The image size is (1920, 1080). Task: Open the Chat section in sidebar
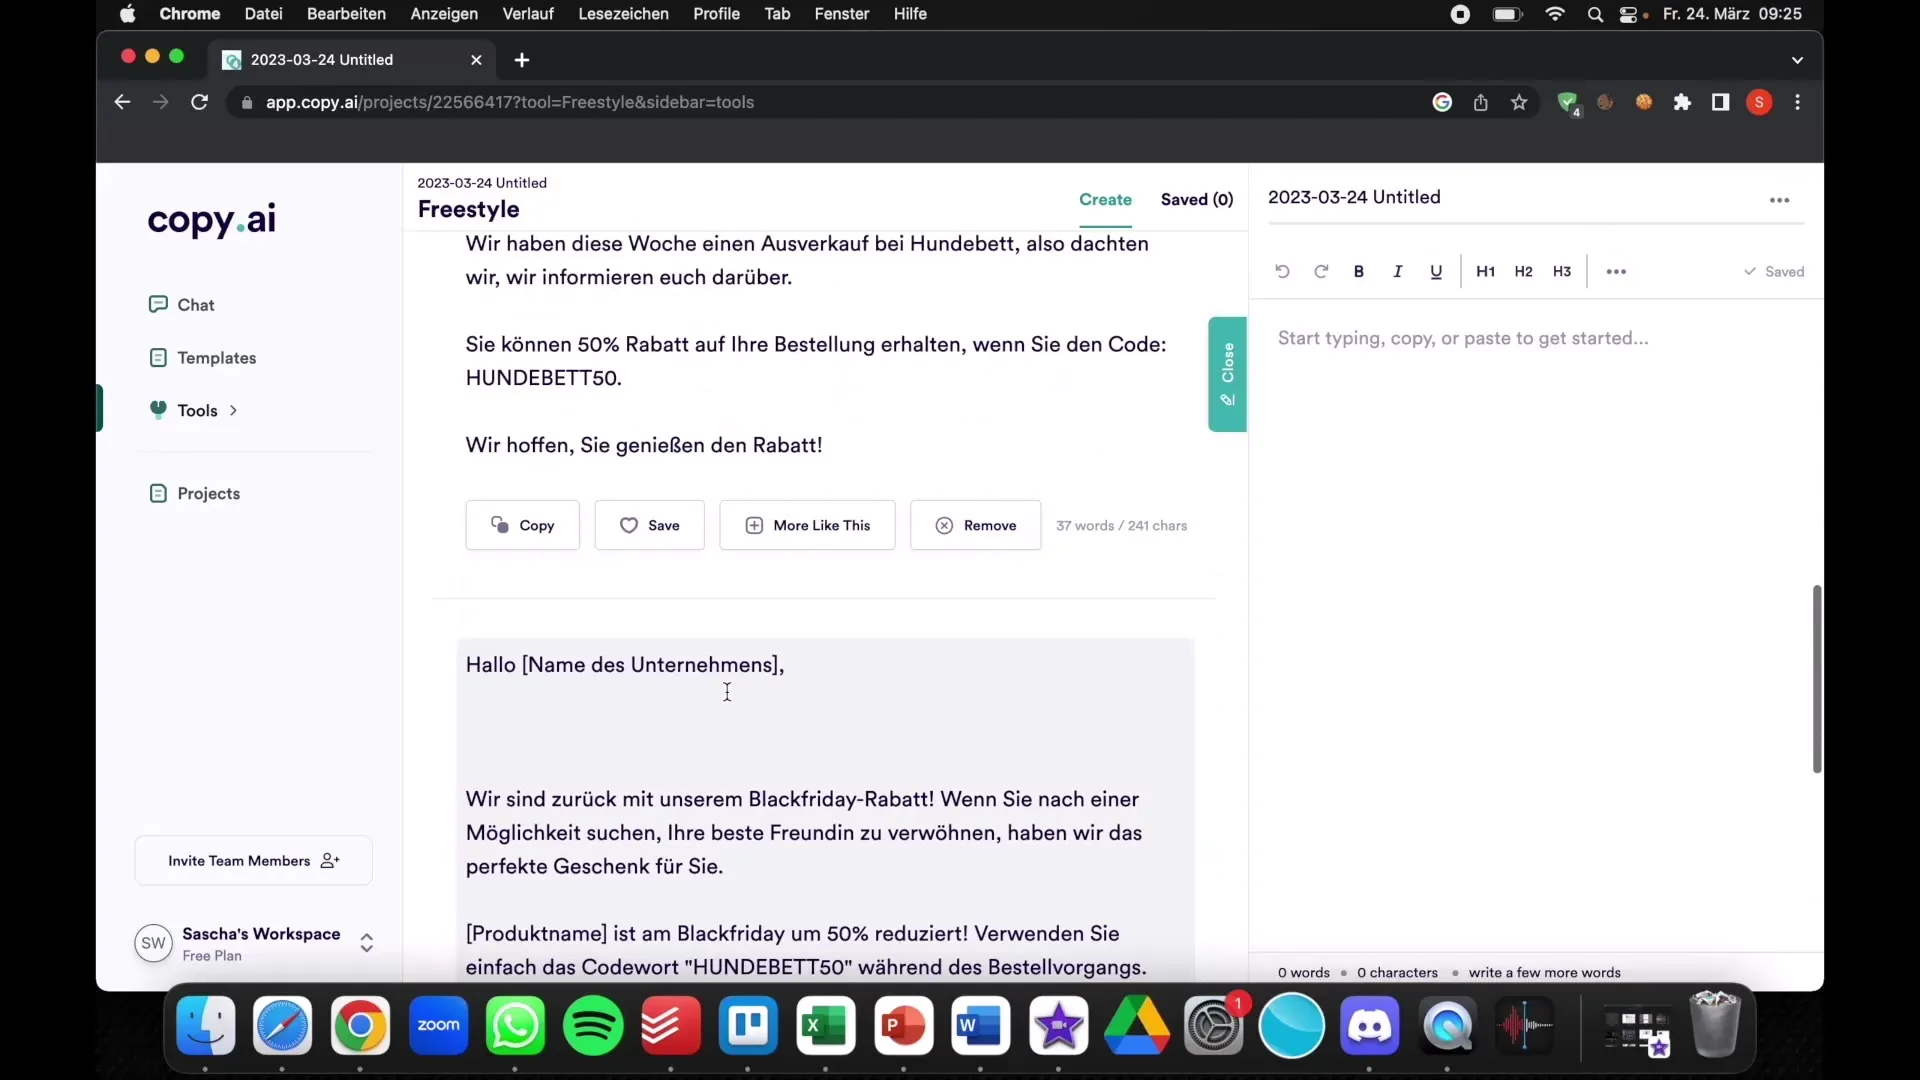(182, 305)
